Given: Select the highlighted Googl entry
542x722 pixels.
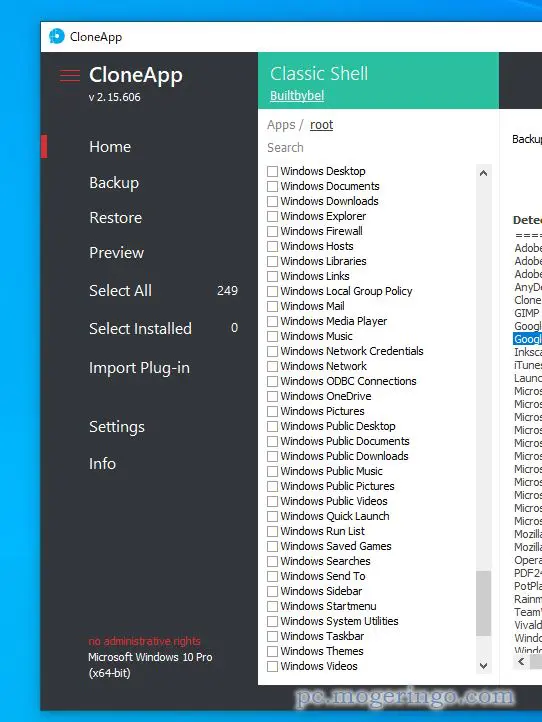Looking at the screenshot, I should [x=528, y=339].
